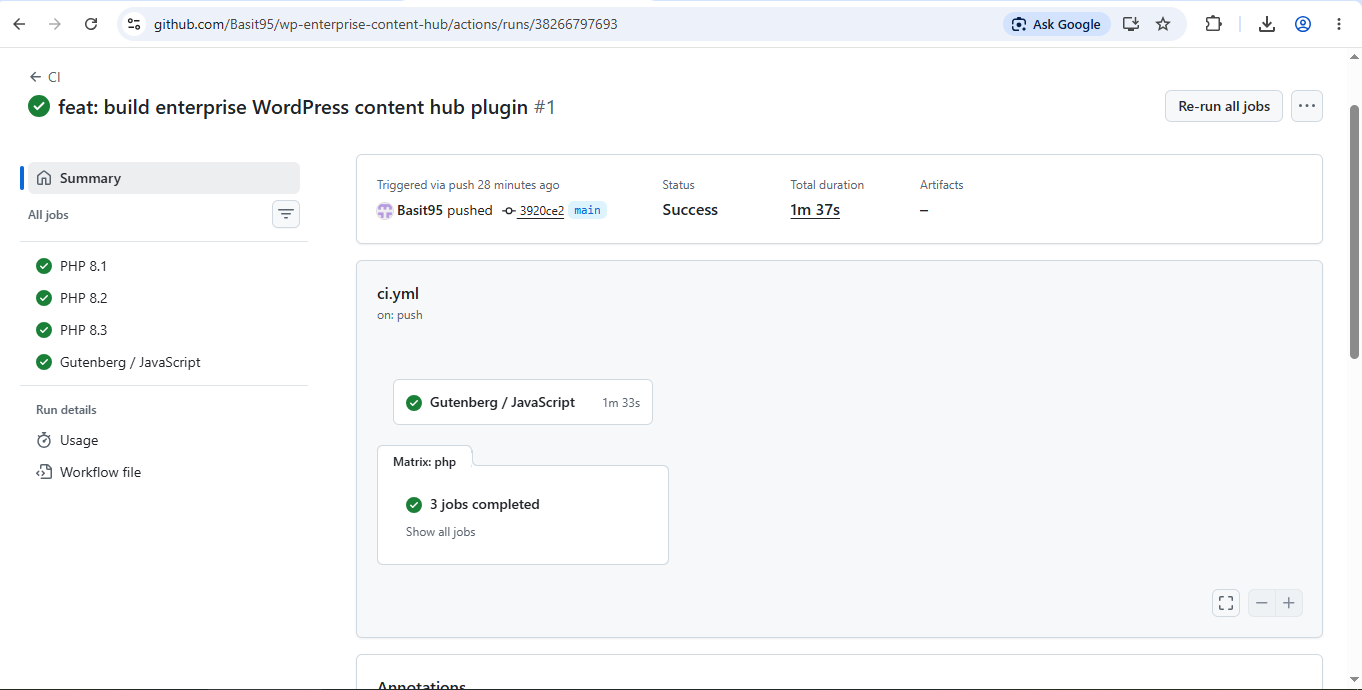Zoom out the workflow graph
The image size is (1362, 690).
(1262, 603)
